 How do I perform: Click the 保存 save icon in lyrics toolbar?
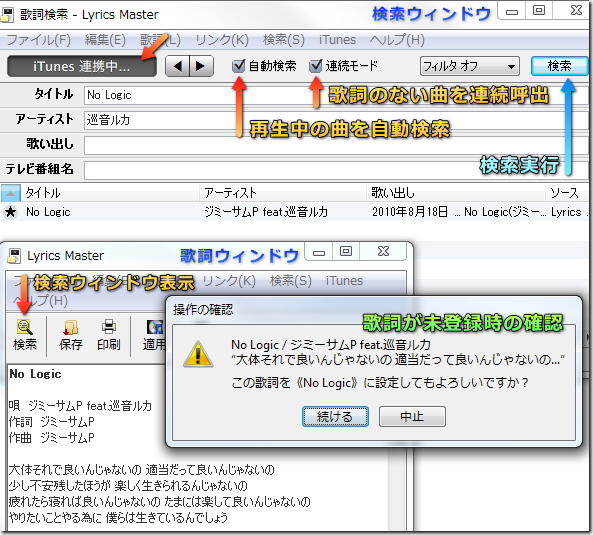(71, 327)
